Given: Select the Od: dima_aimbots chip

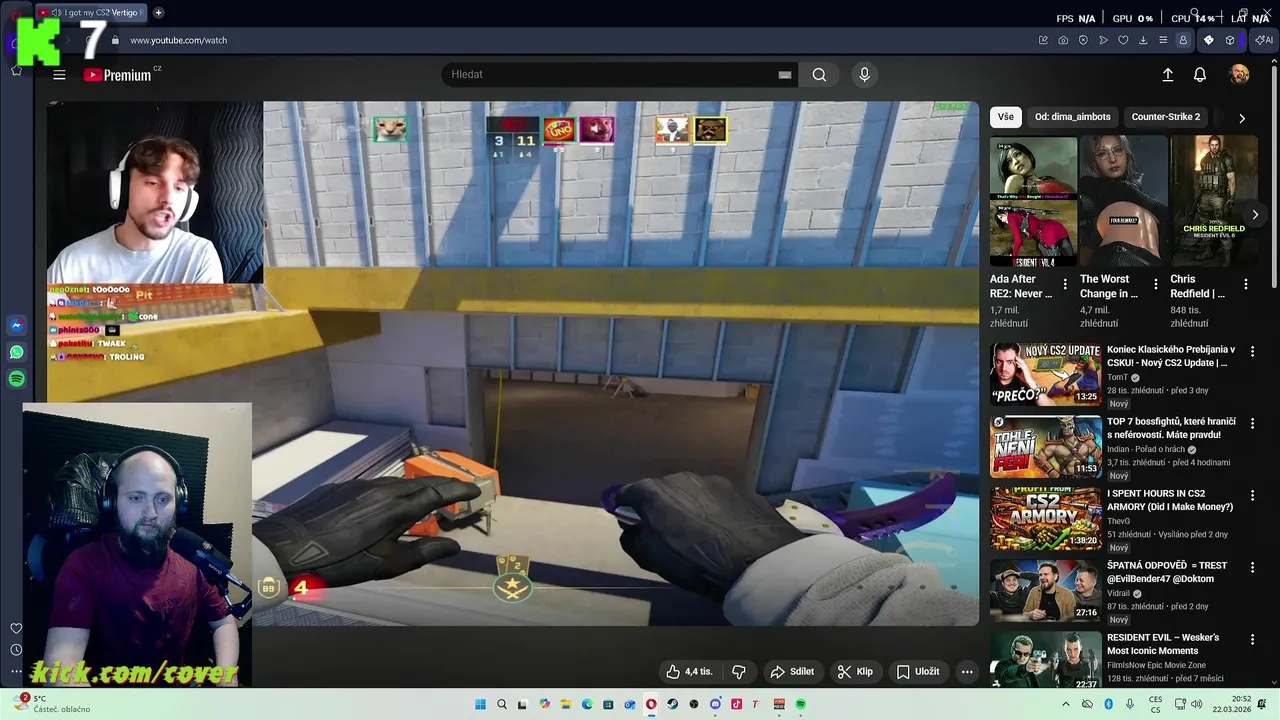Looking at the screenshot, I should [x=1072, y=117].
